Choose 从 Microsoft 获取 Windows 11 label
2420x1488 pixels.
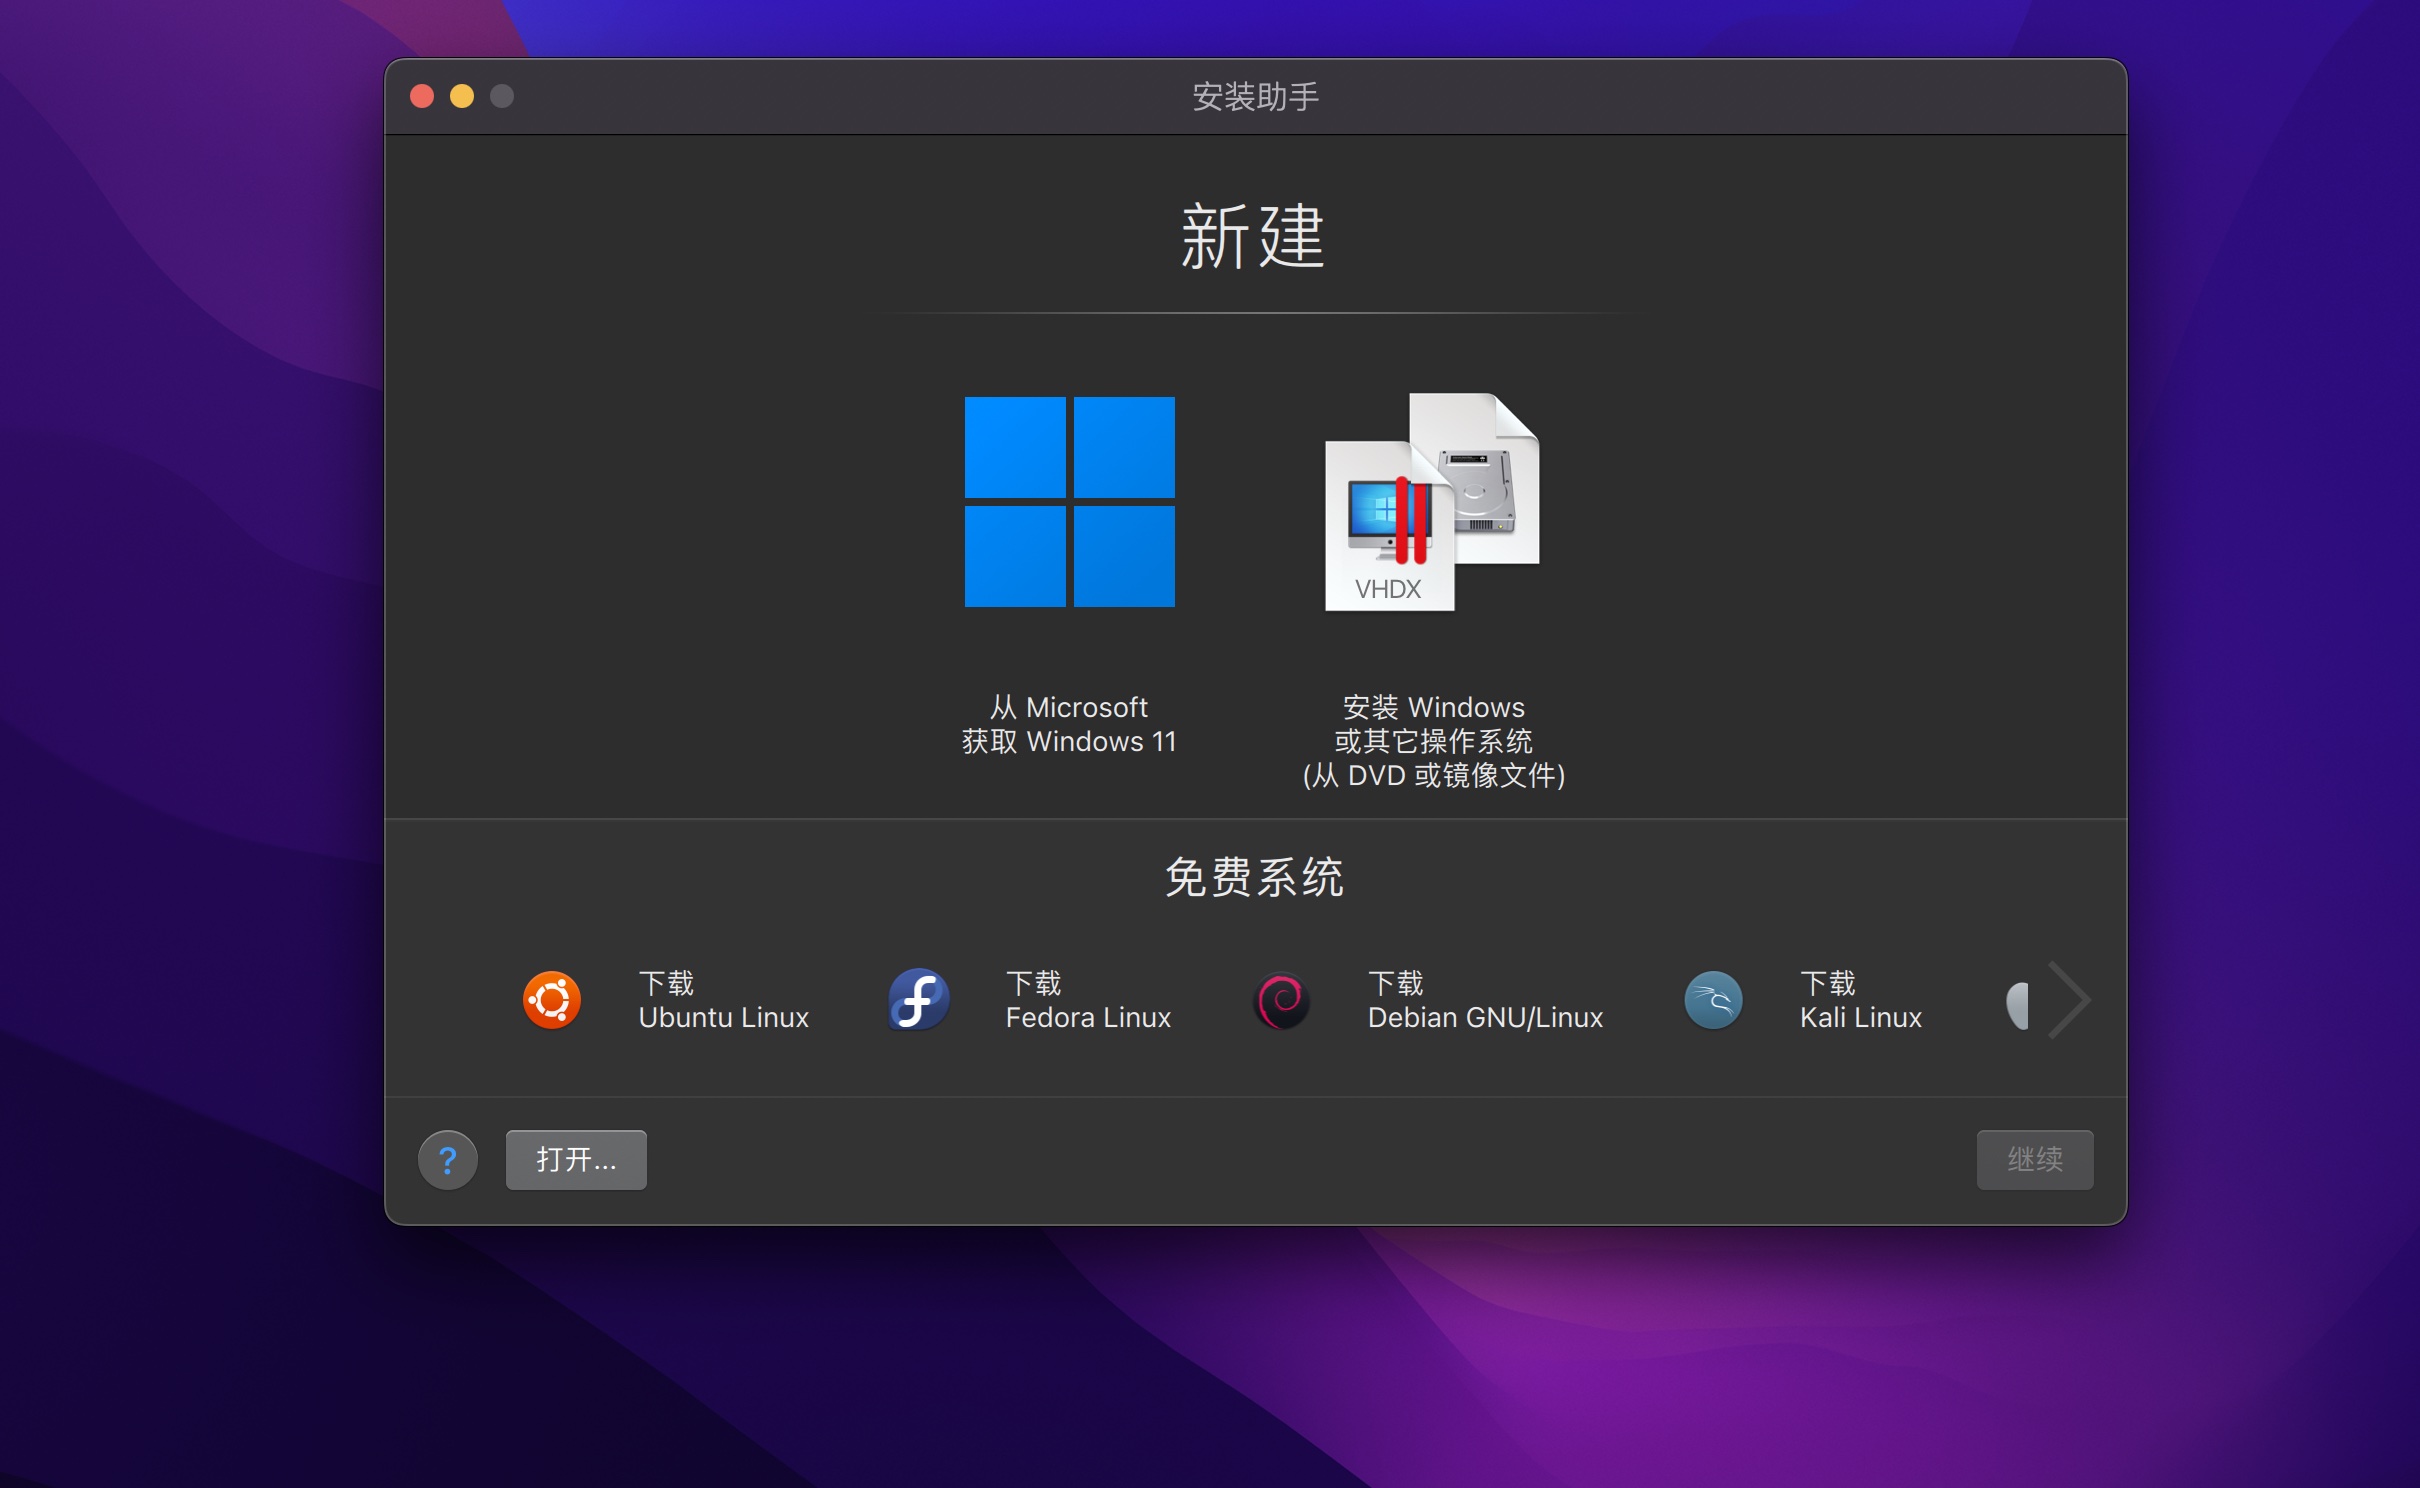1069,724
